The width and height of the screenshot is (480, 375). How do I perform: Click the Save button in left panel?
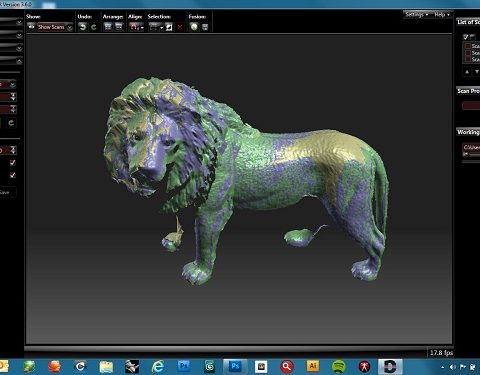7,192
